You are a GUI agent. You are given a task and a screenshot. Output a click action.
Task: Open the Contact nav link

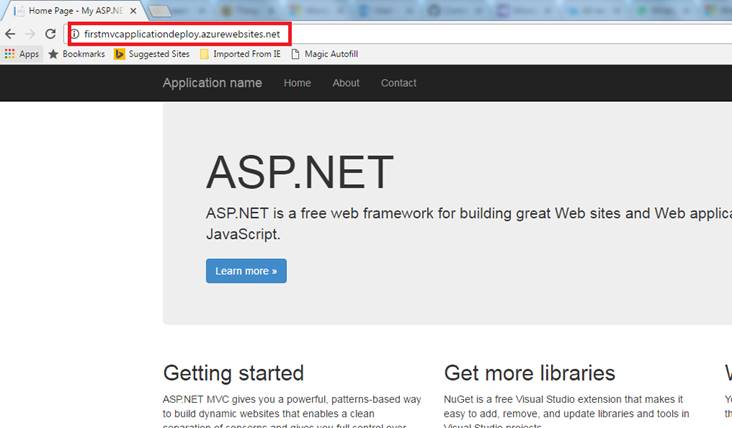coord(399,83)
